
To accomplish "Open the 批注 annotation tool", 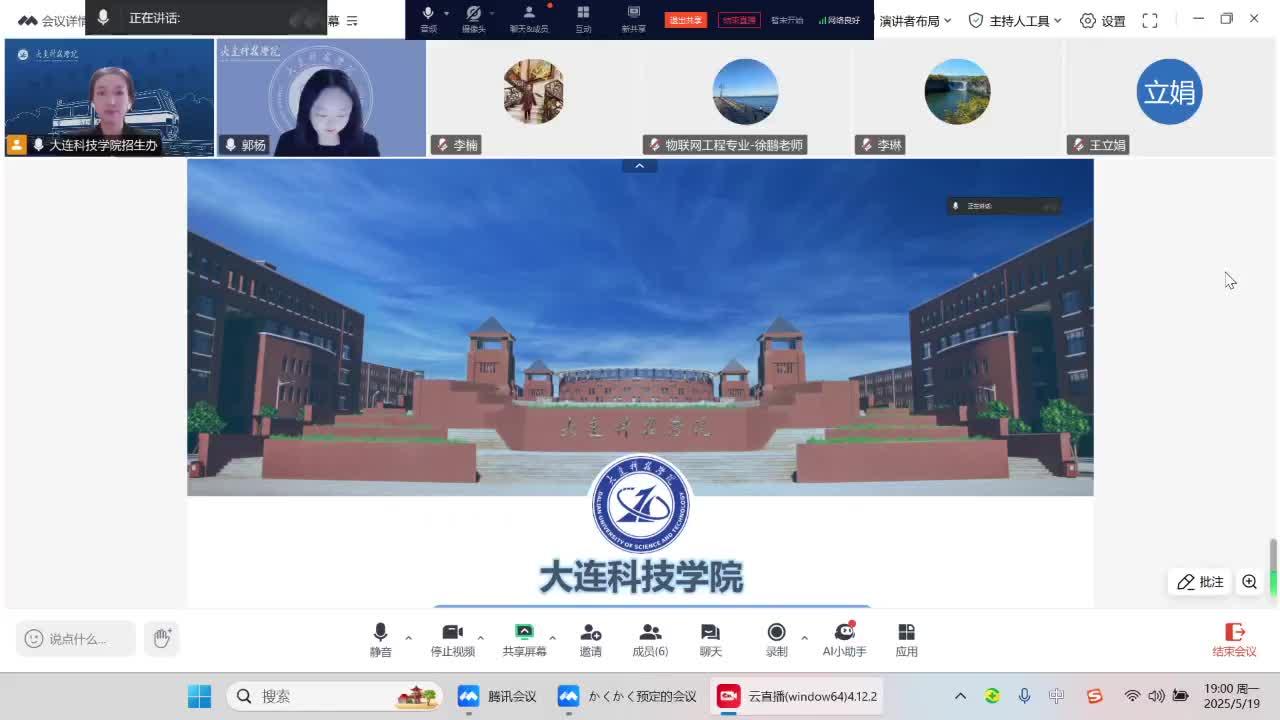I will [x=1200, y=582].
